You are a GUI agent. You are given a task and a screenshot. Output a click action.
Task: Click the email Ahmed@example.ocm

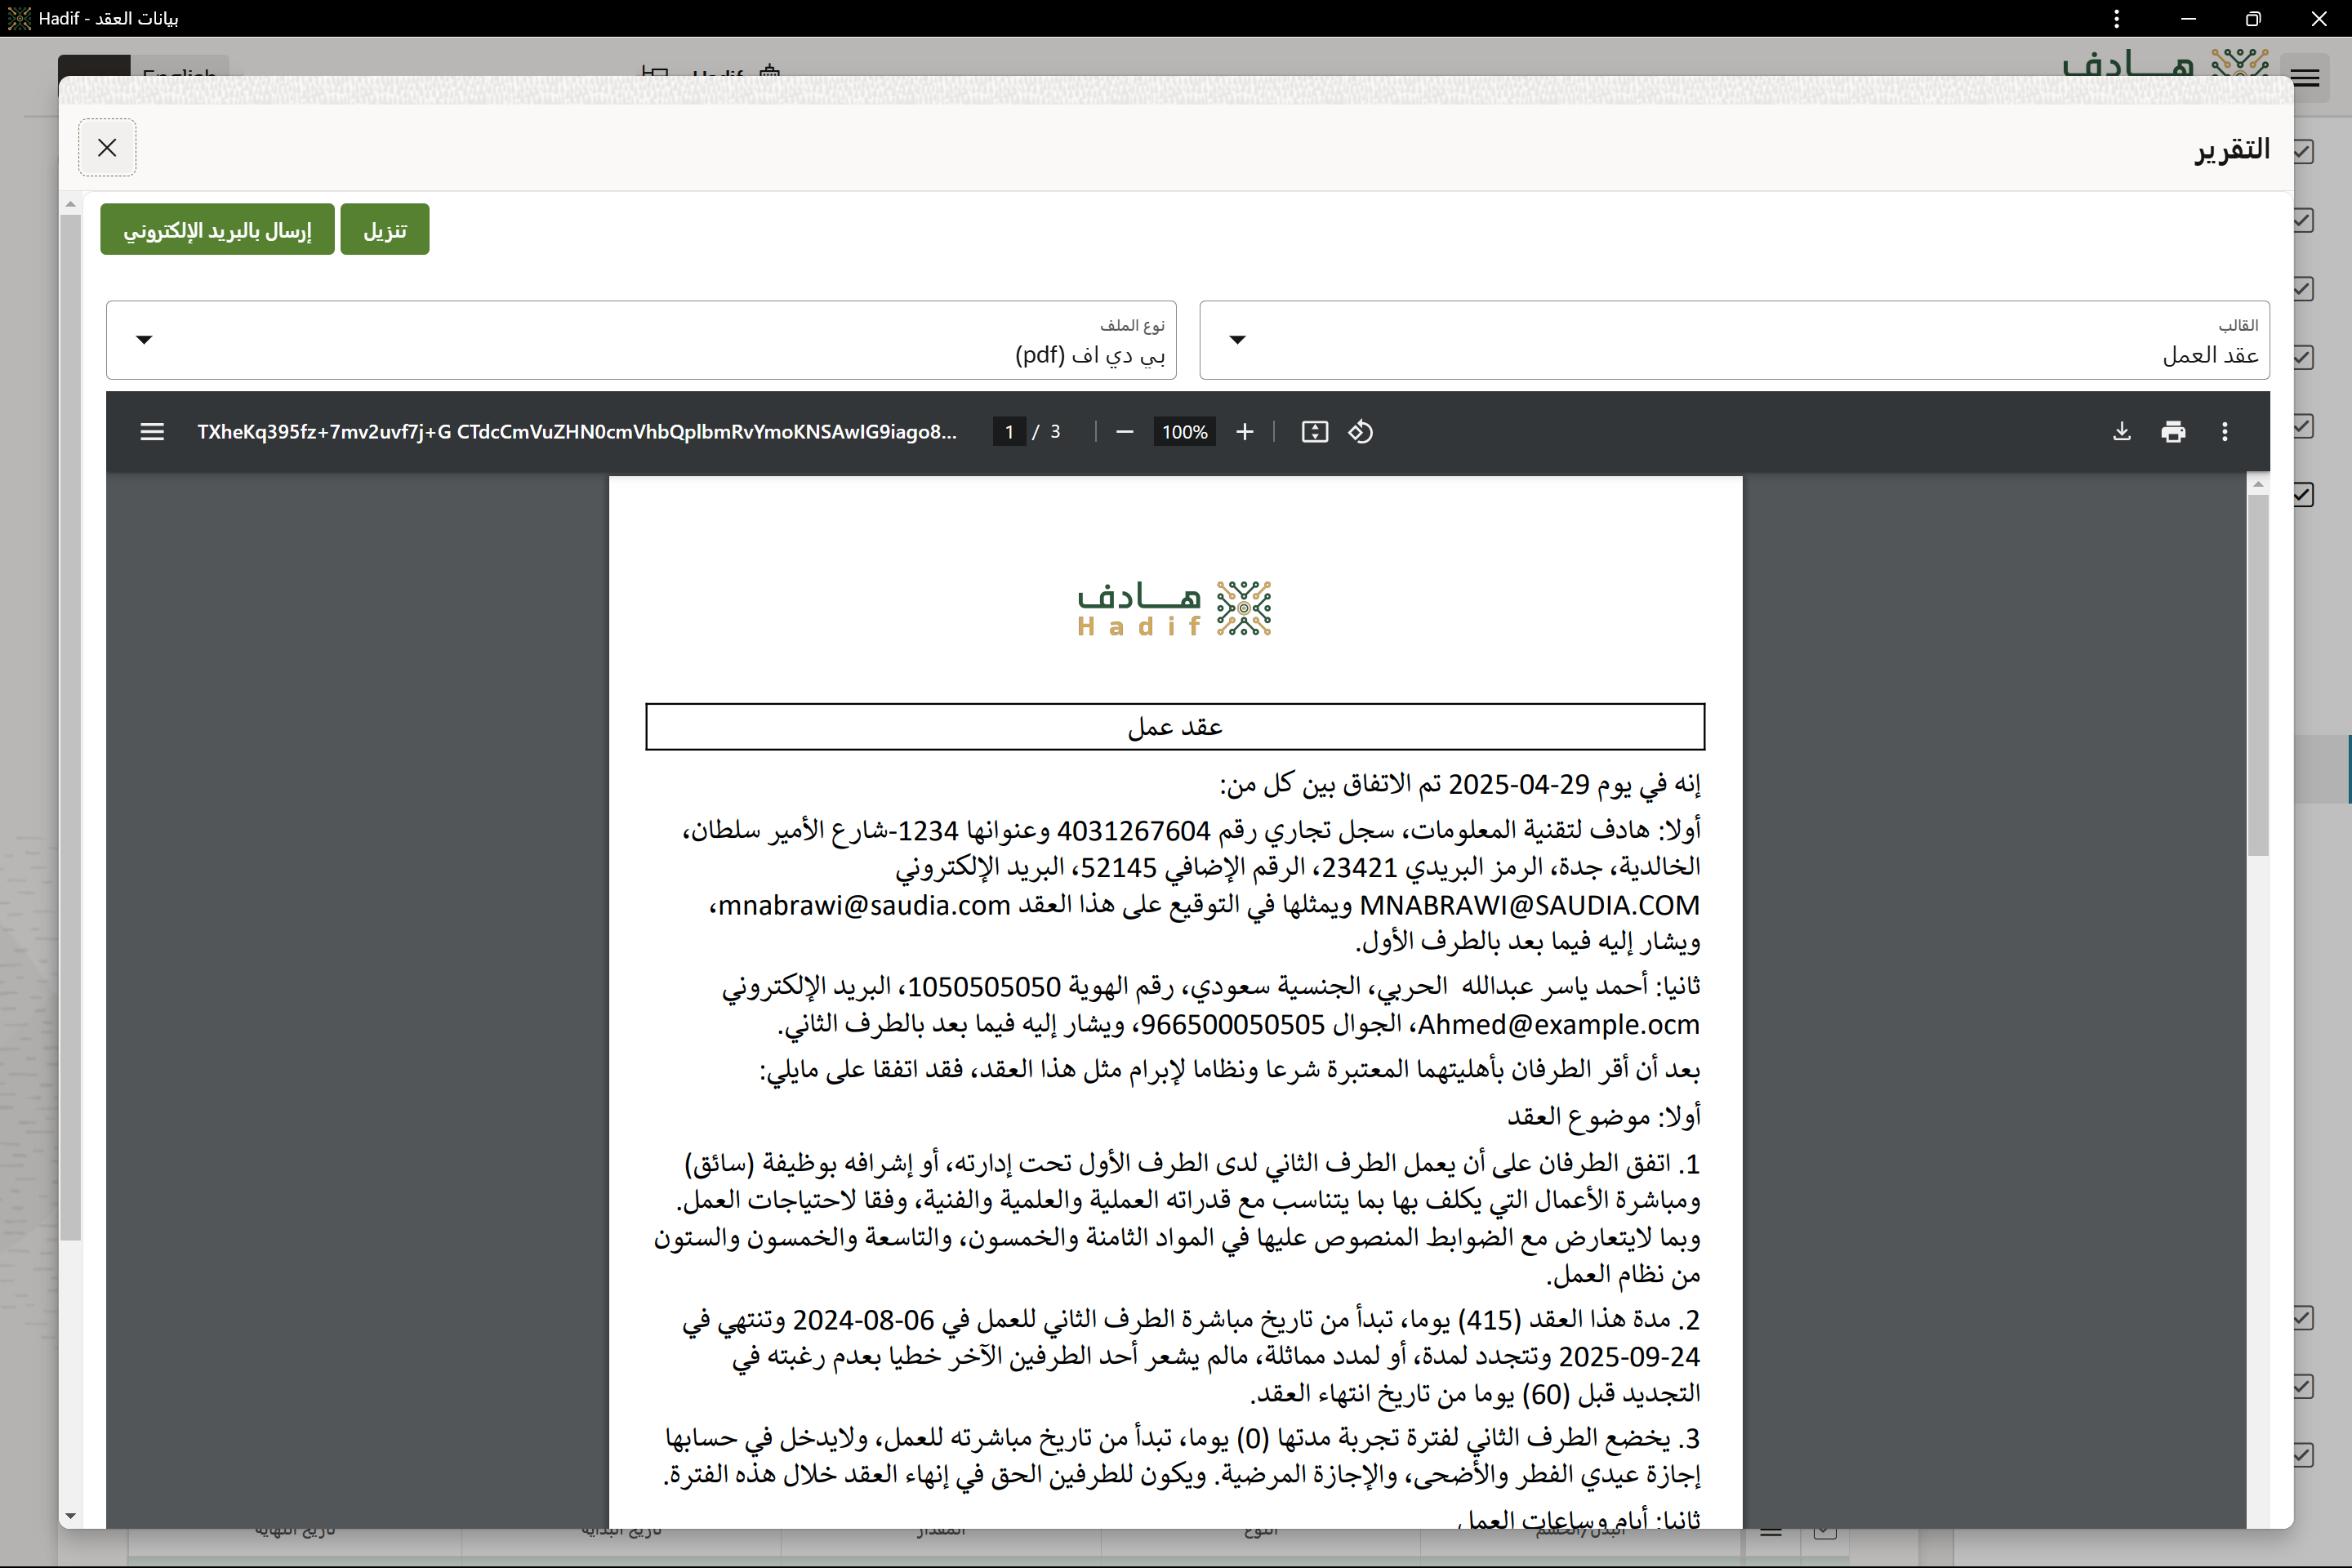[x=1559, y=1024]
